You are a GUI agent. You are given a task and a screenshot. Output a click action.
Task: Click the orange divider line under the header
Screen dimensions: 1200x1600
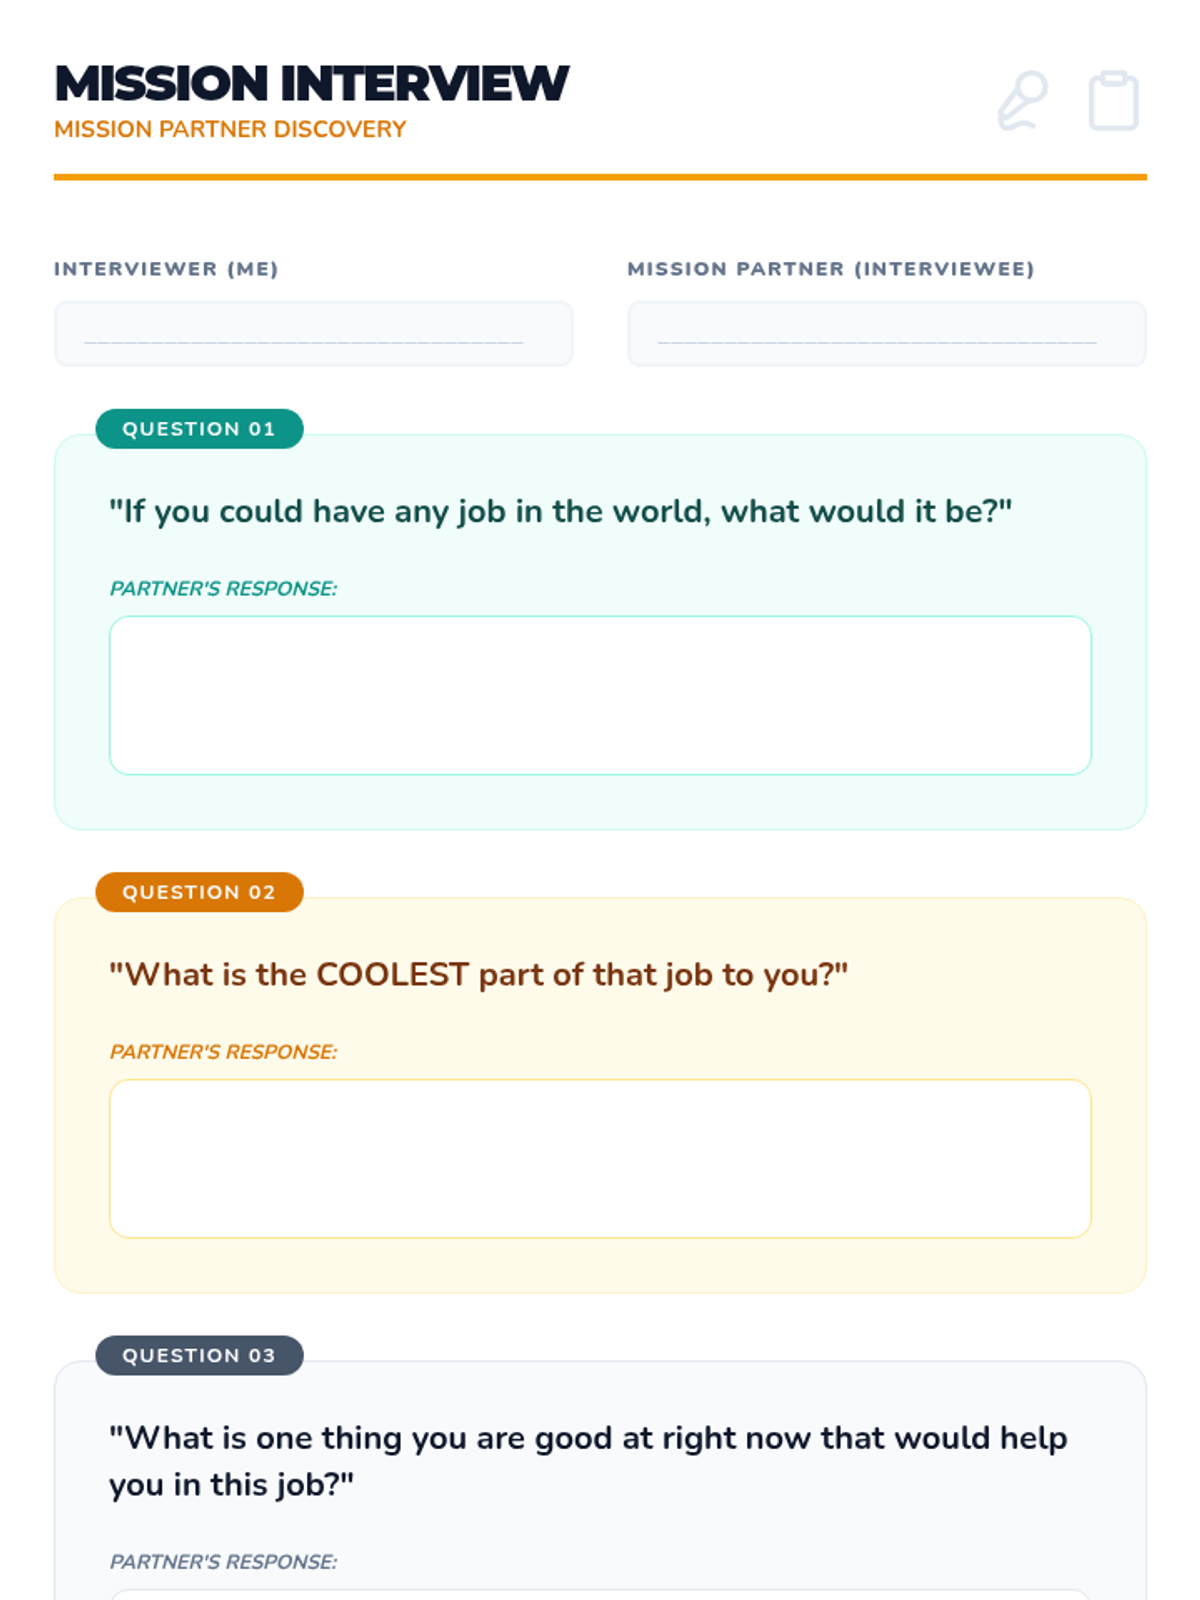[600, 177]
